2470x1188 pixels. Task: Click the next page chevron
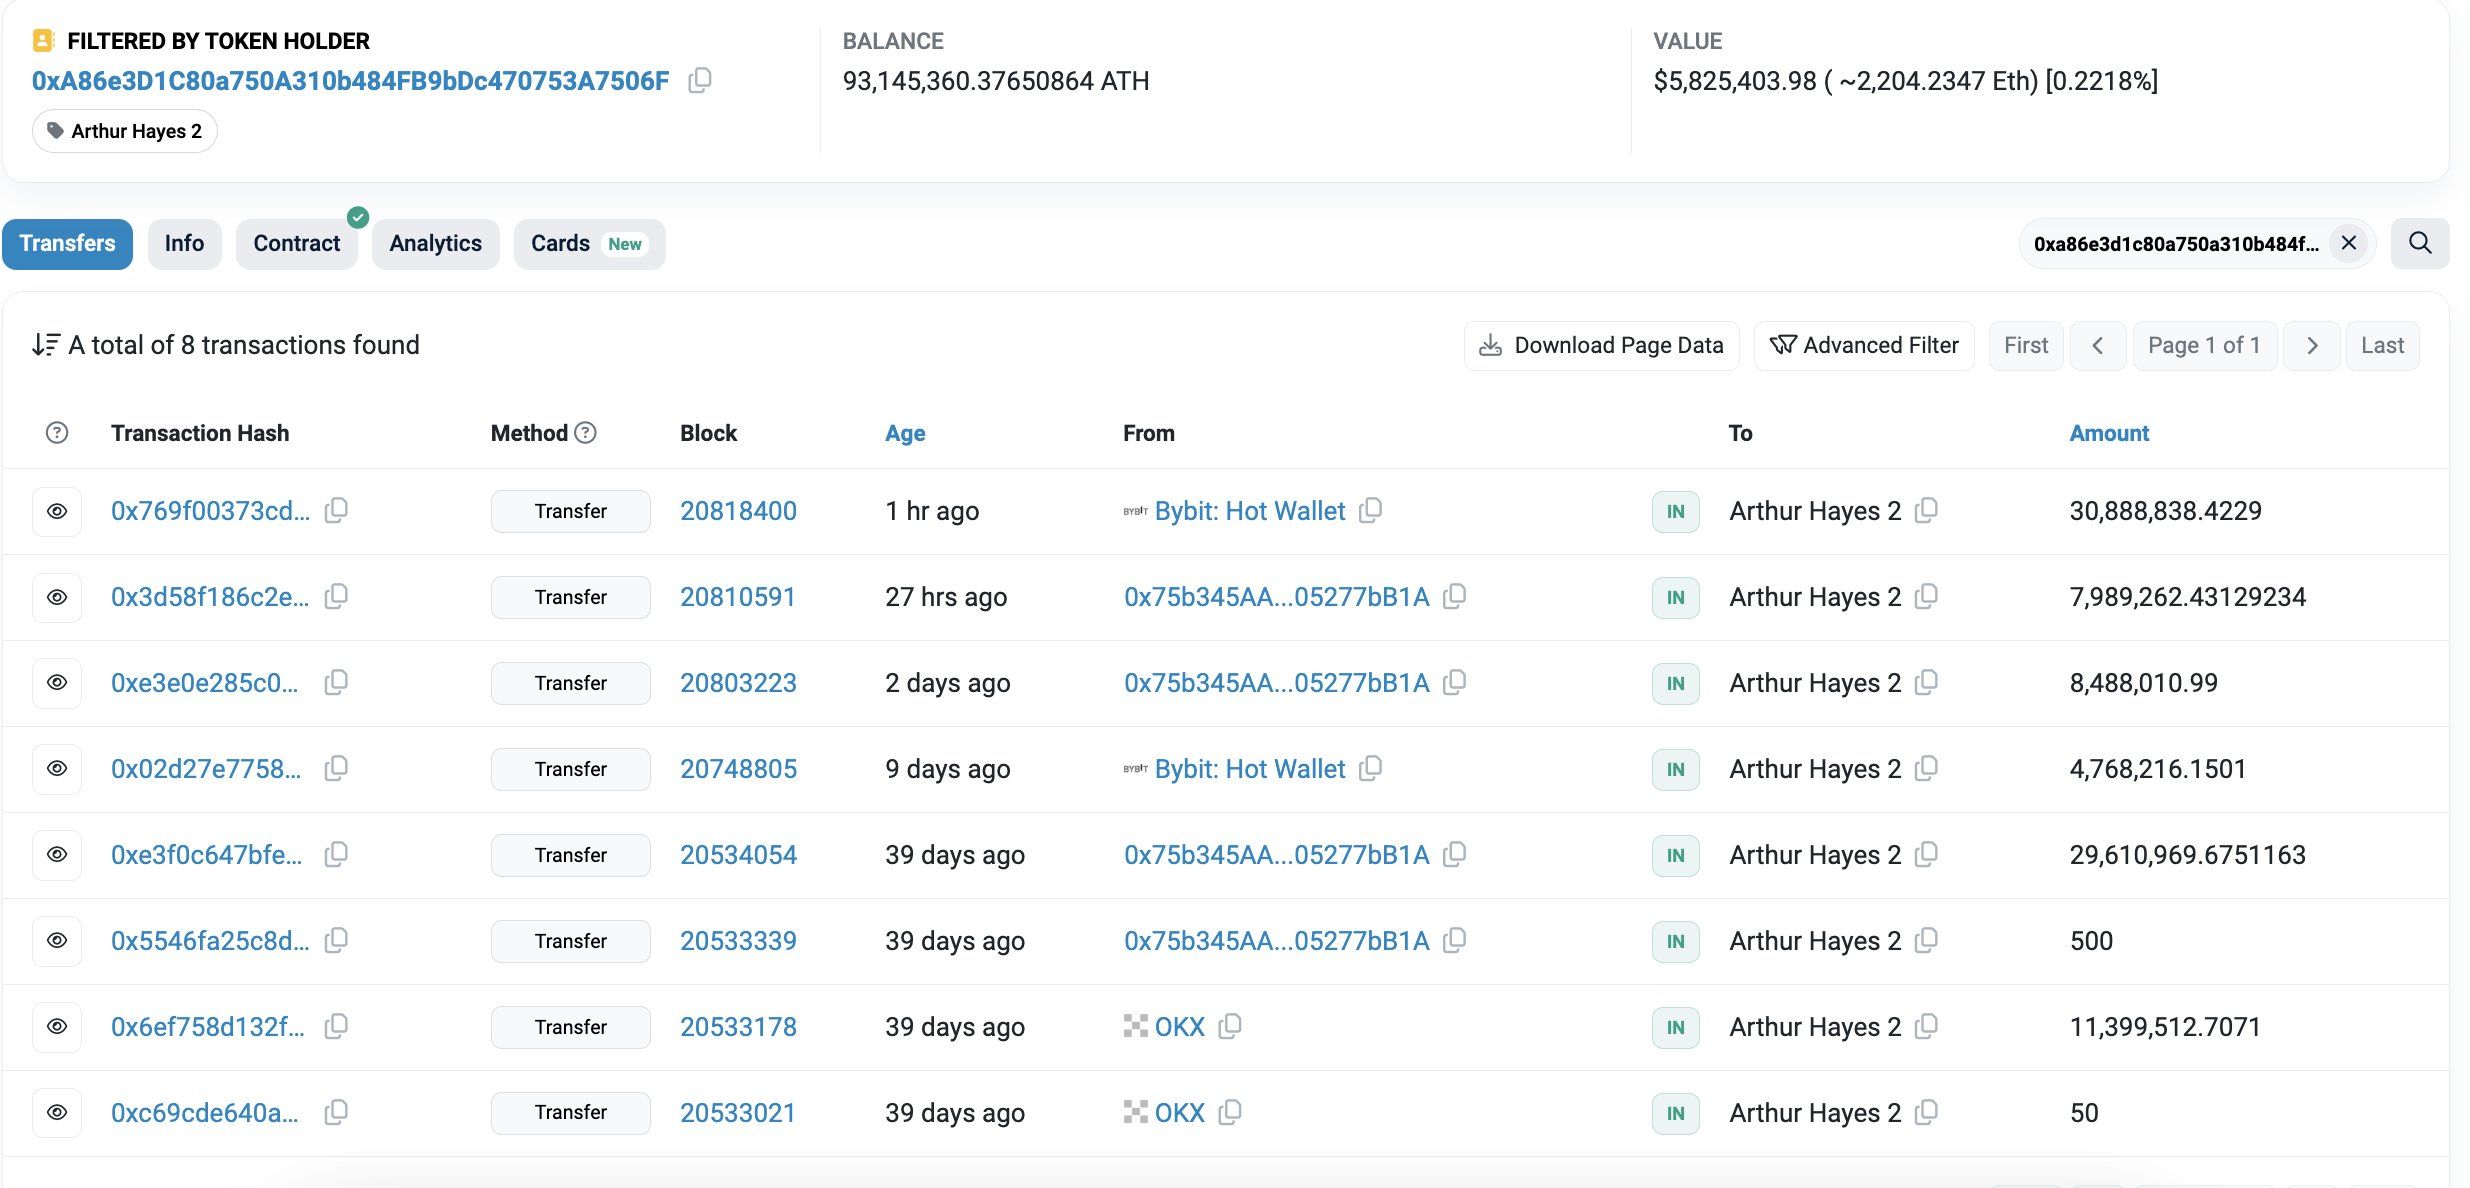pos(2312,346)
